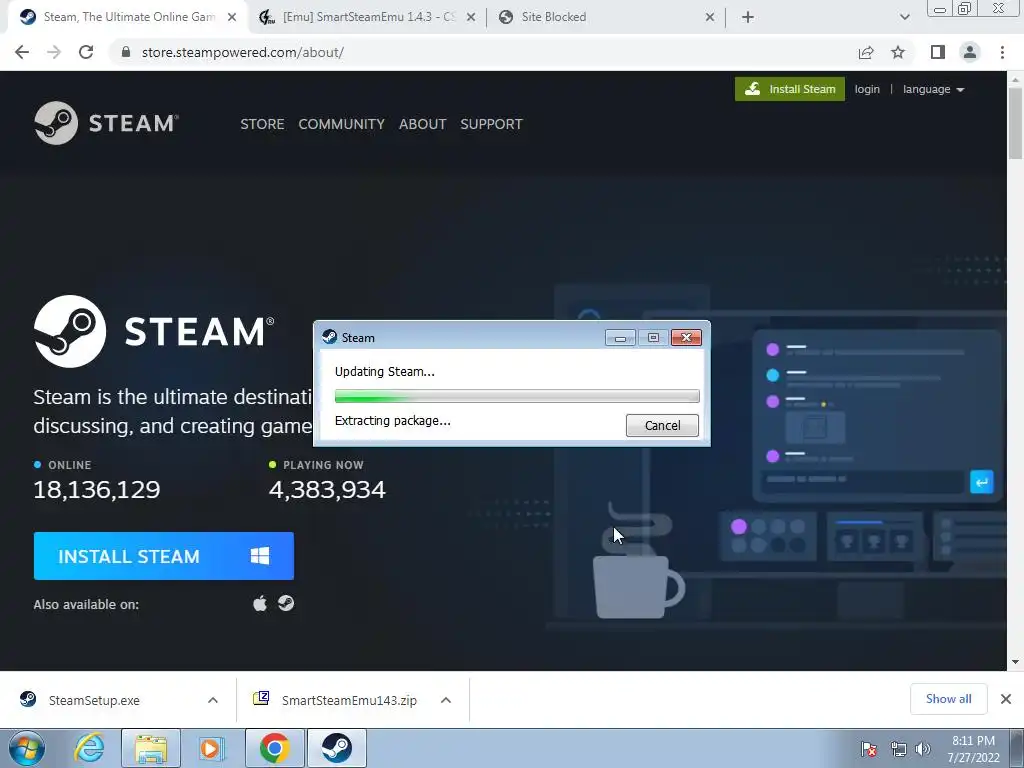Click the Extracting package... status text
The width and height of the screenshot is (1024, 768).
click(392, 421)
